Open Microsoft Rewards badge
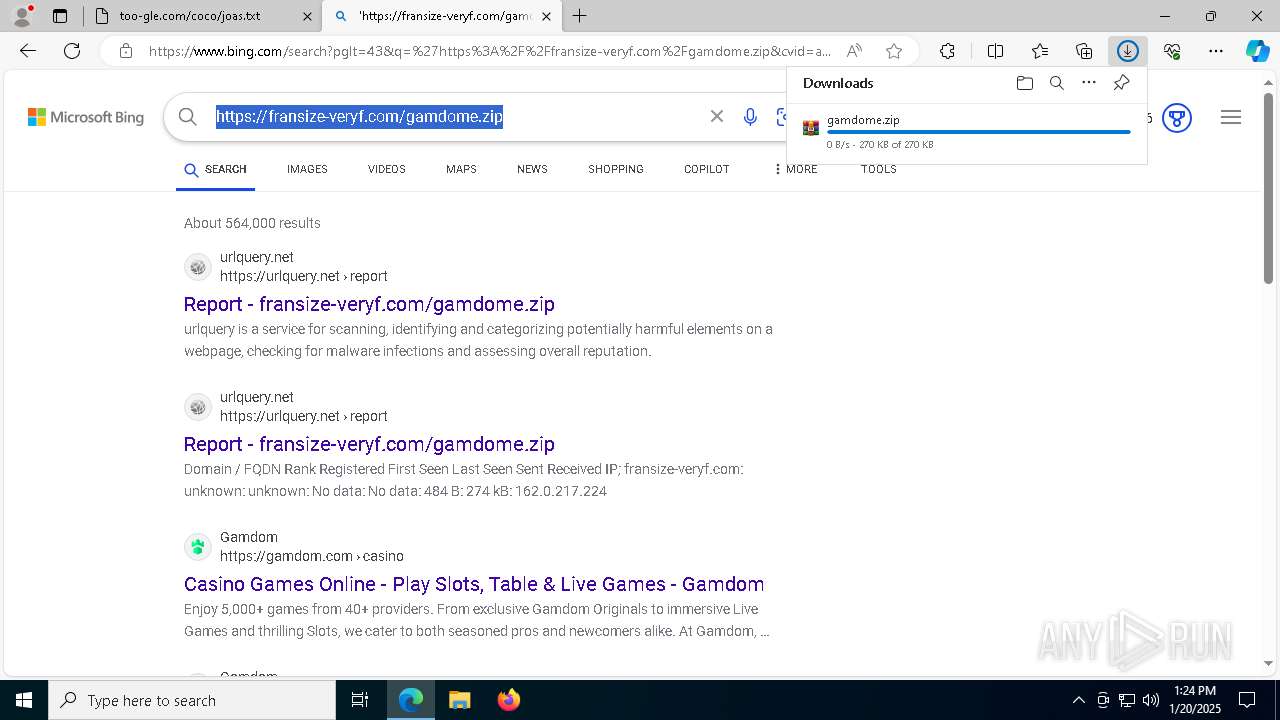The width and height of the screenshot is (1280, 720). click(x=1177, y=118)
